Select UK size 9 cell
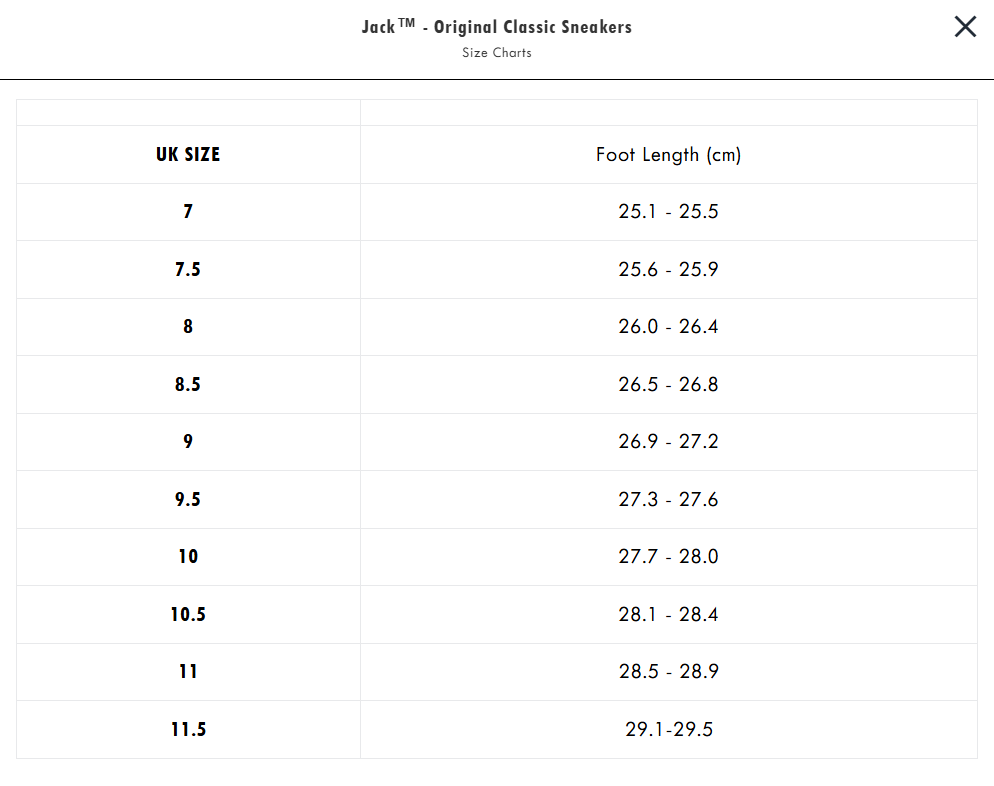This screenshot has width=994, height=786. click(x=188, y=442)
